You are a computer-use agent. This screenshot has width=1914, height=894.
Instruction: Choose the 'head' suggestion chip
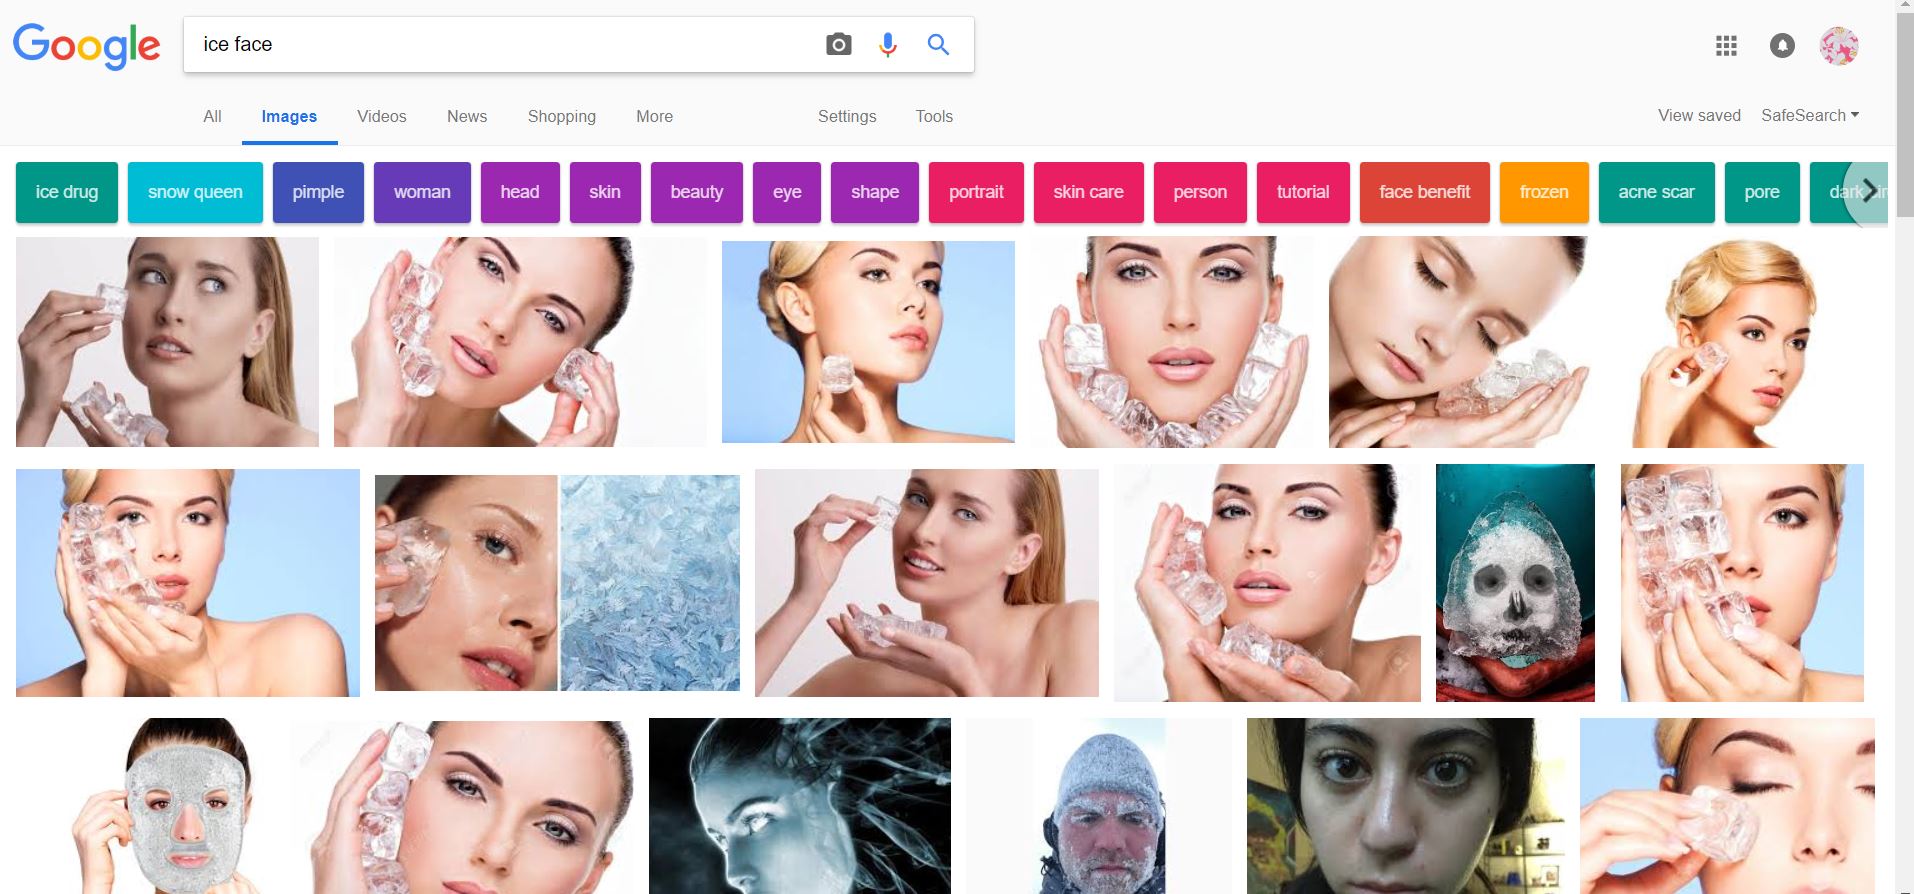pyautogui.click(x=520, y=192)
